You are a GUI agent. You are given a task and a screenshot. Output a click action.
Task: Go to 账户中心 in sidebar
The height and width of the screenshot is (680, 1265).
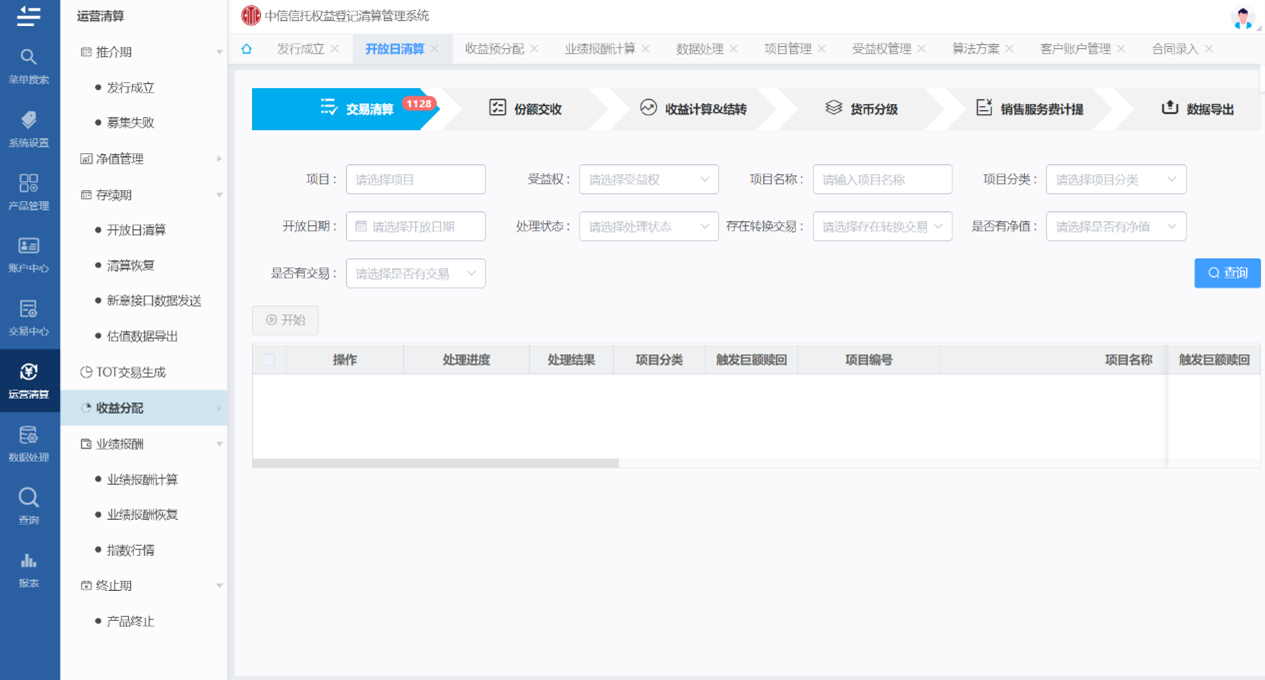[29, 254]
